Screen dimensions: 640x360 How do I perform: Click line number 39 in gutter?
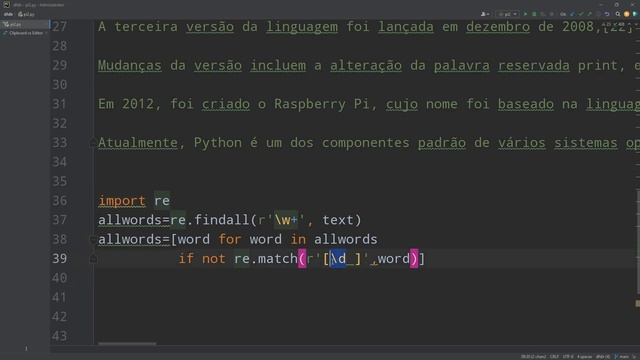[x=60, y=259]
